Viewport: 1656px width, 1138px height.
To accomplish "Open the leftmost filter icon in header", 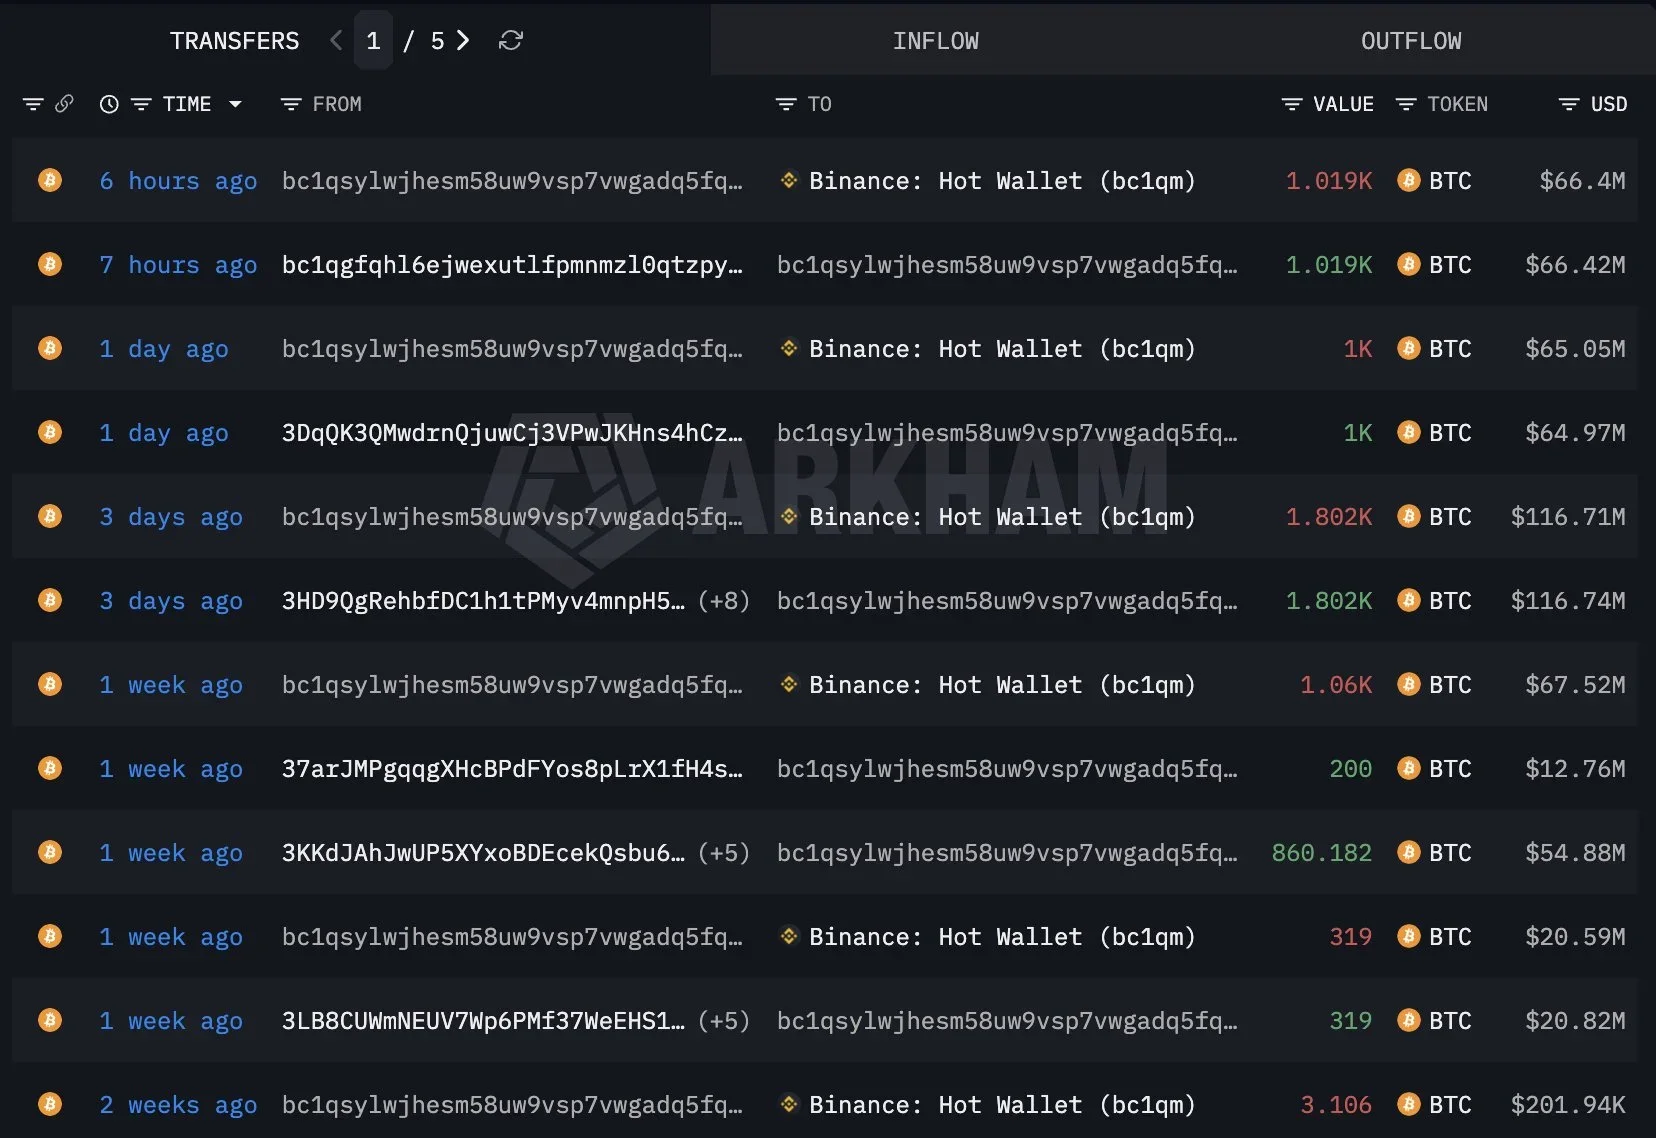I will point(33,104).
